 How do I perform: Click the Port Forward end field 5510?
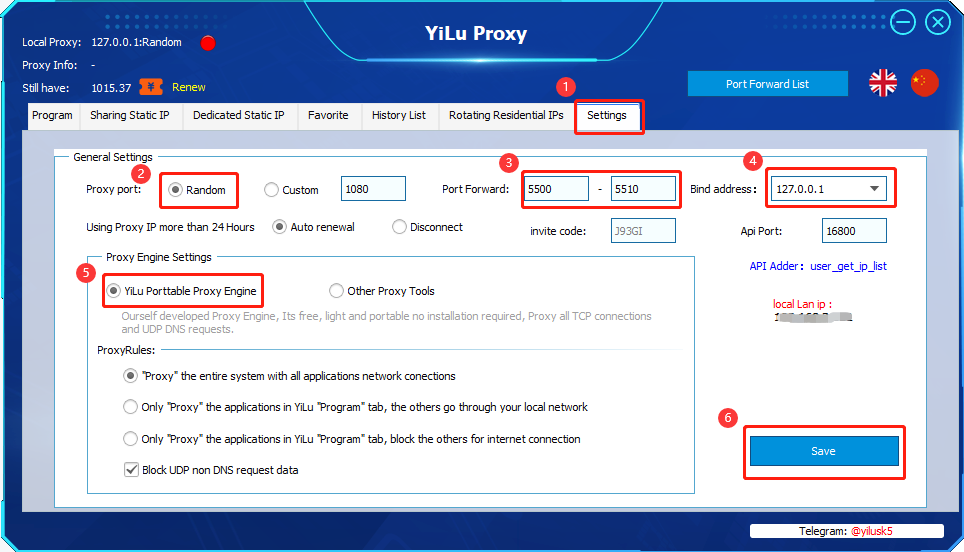tap(643, 189)
